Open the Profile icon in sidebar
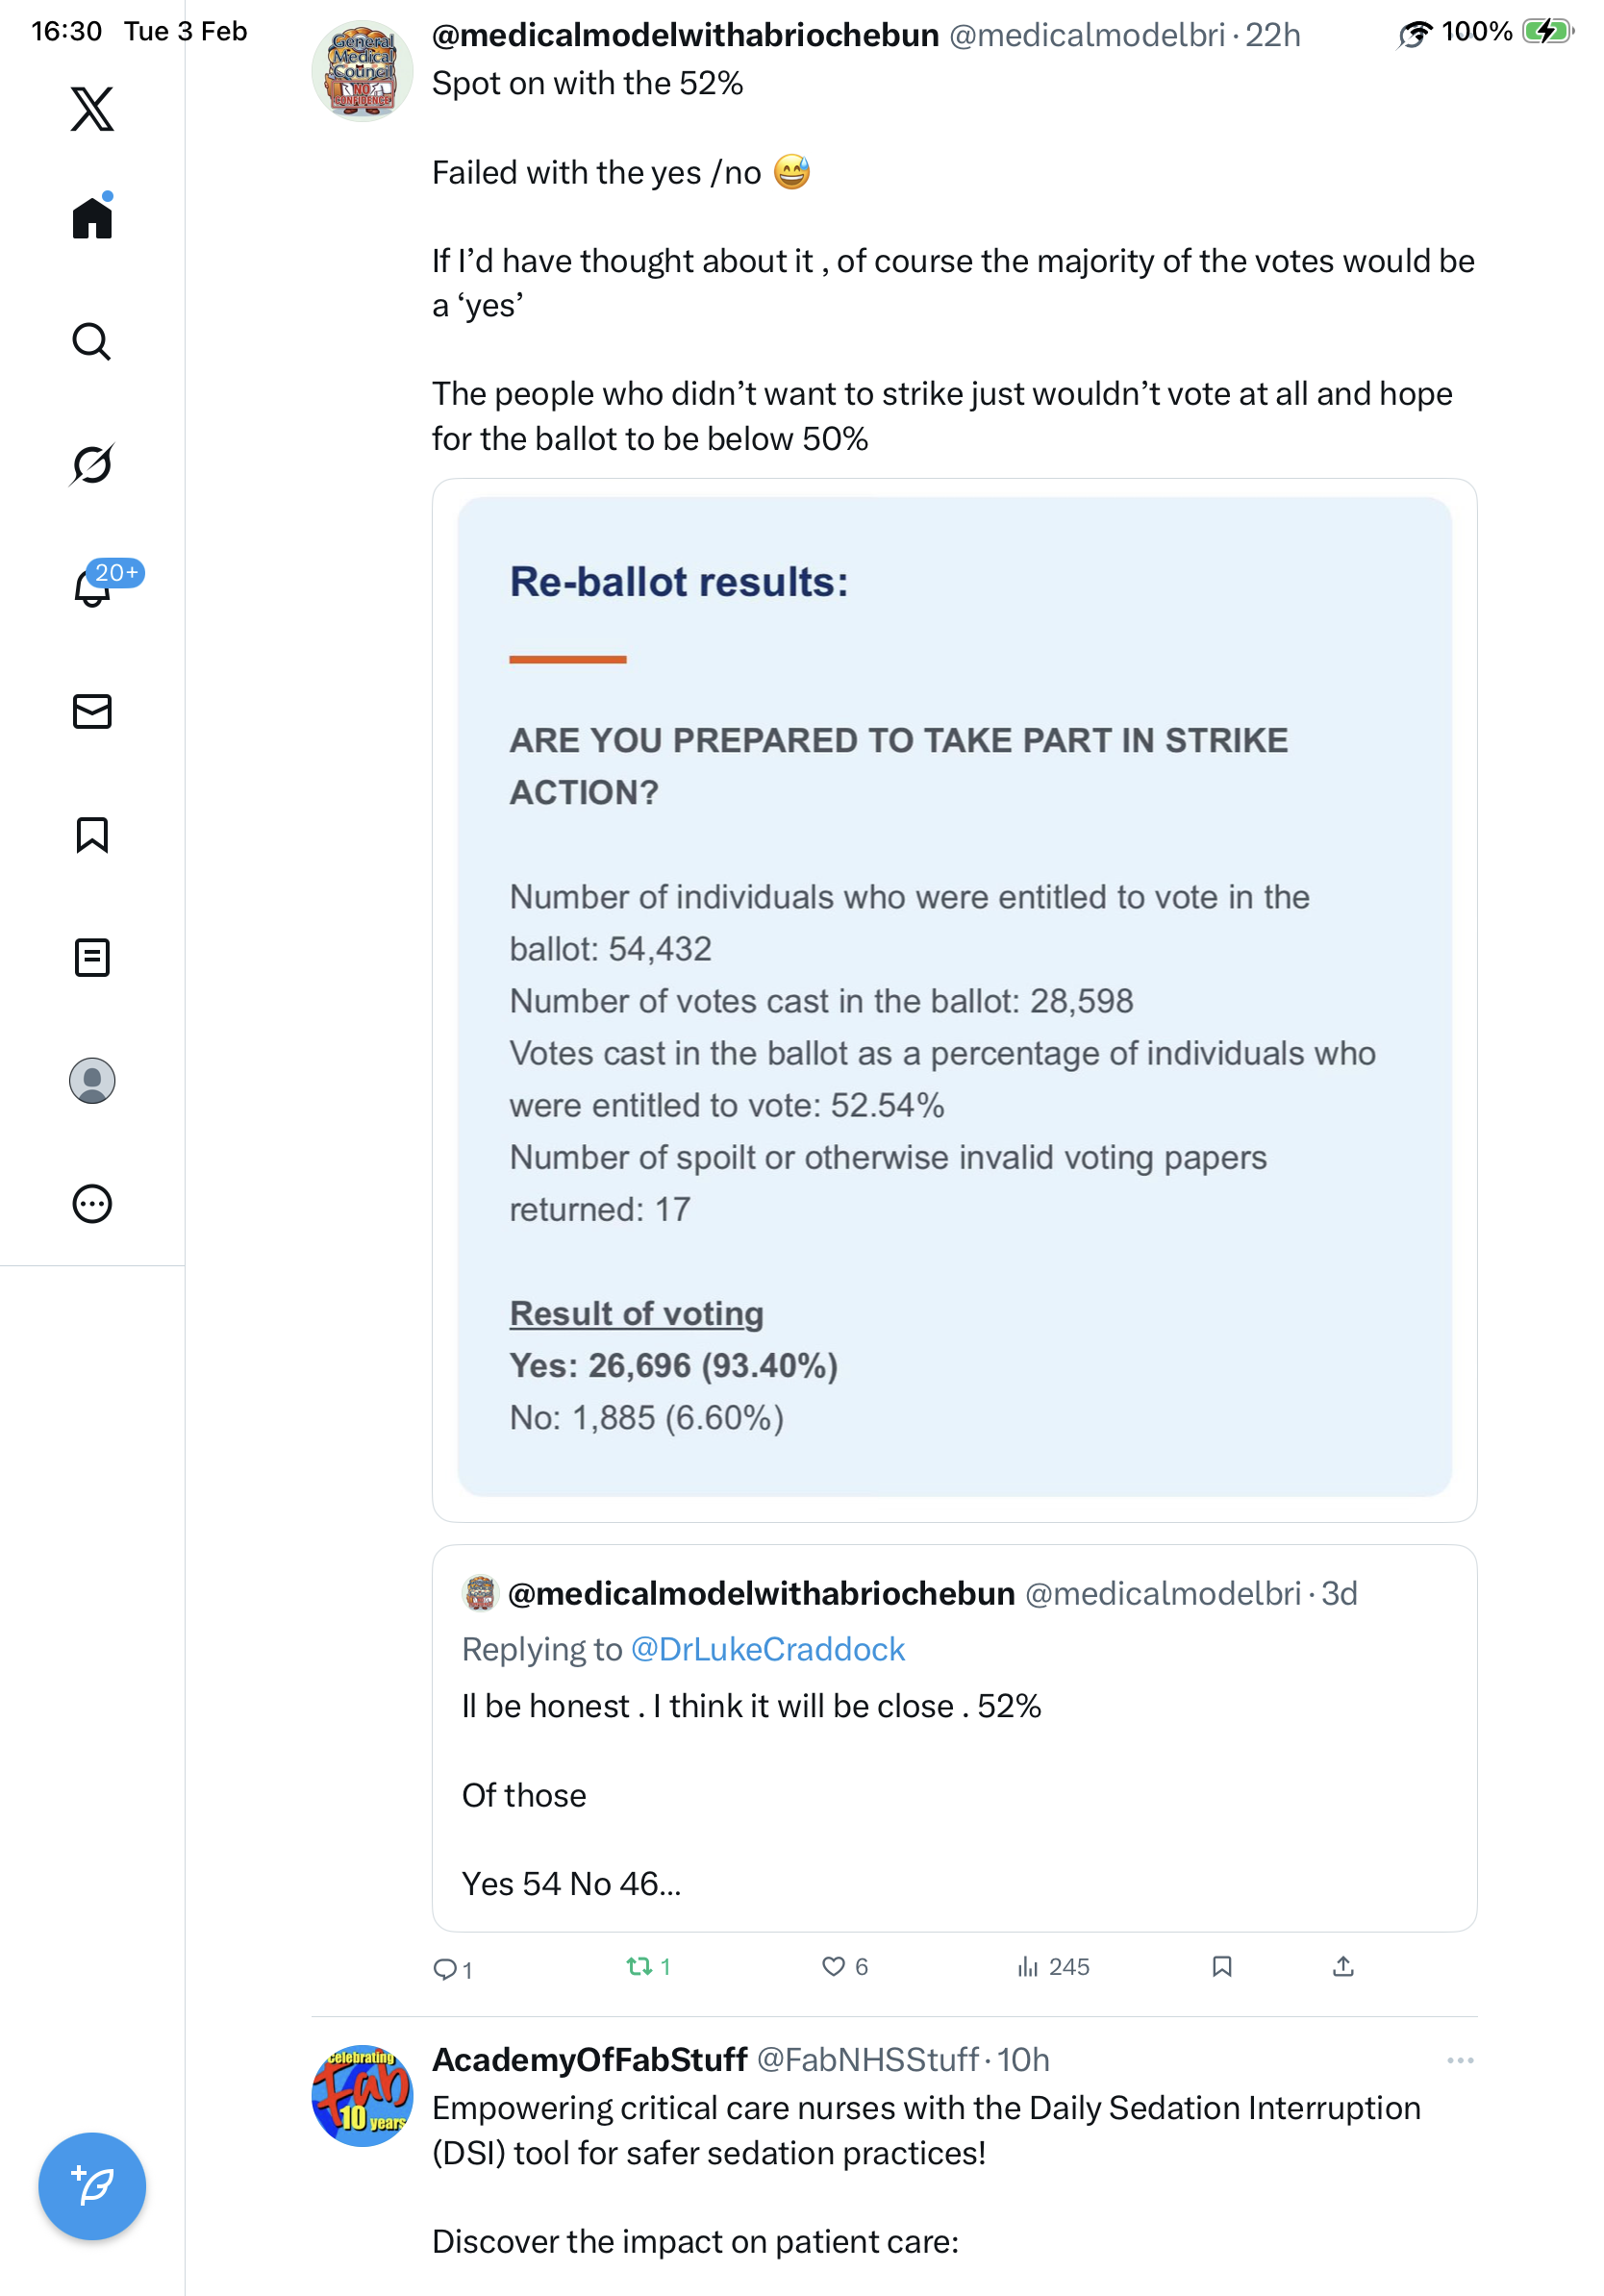Screen dimensions: 1604x2296 (92, 1081)
